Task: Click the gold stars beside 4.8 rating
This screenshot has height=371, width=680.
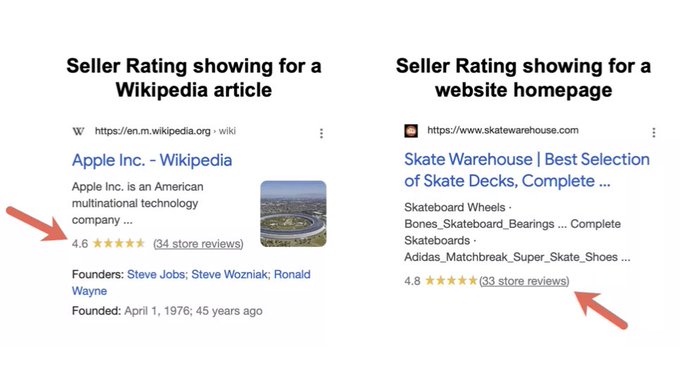Action: [451, 281]
